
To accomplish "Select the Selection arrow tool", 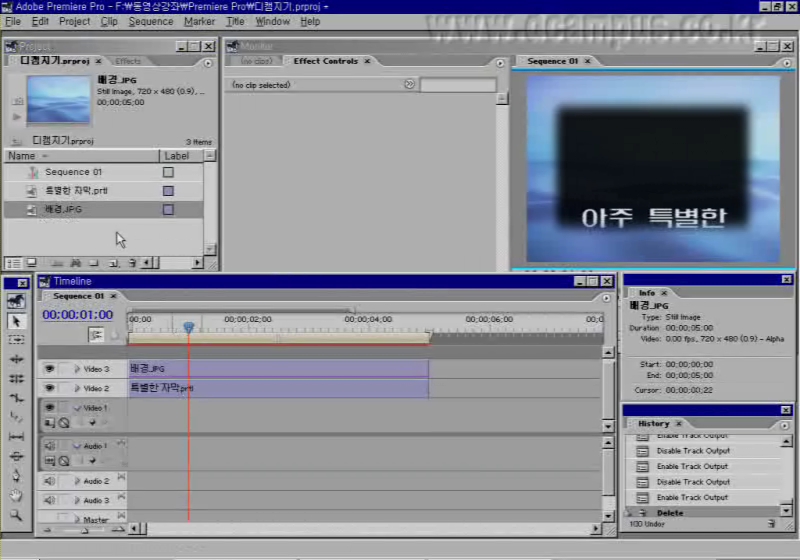I will (x=16, y=321).
